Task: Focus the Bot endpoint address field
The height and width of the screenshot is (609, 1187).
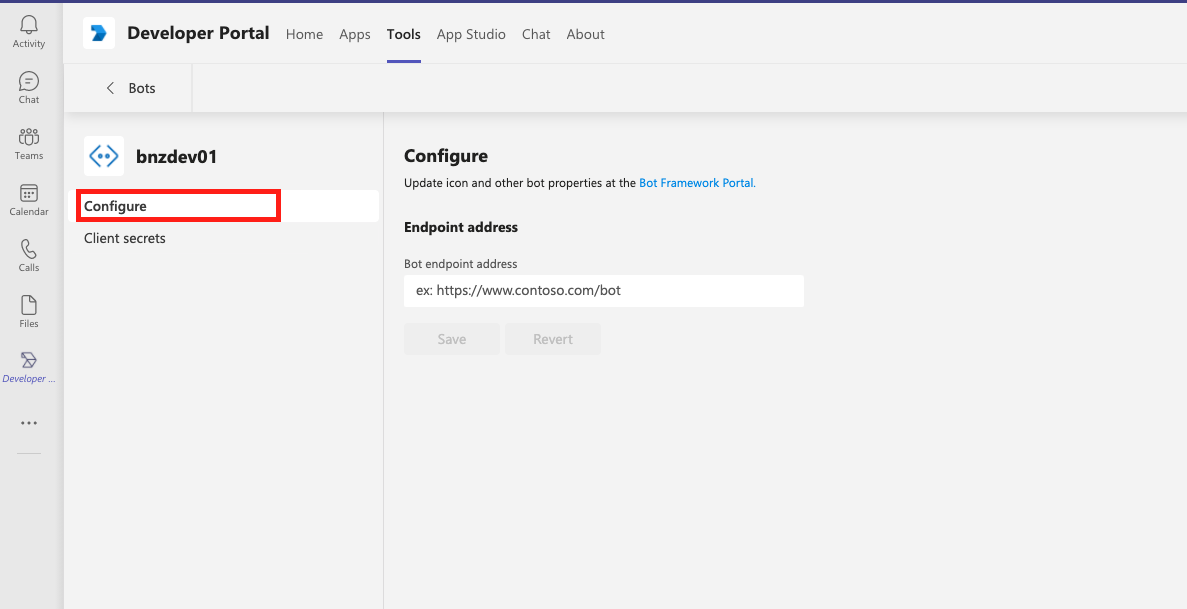Action: pyautogui.click(x=603, y=291)
